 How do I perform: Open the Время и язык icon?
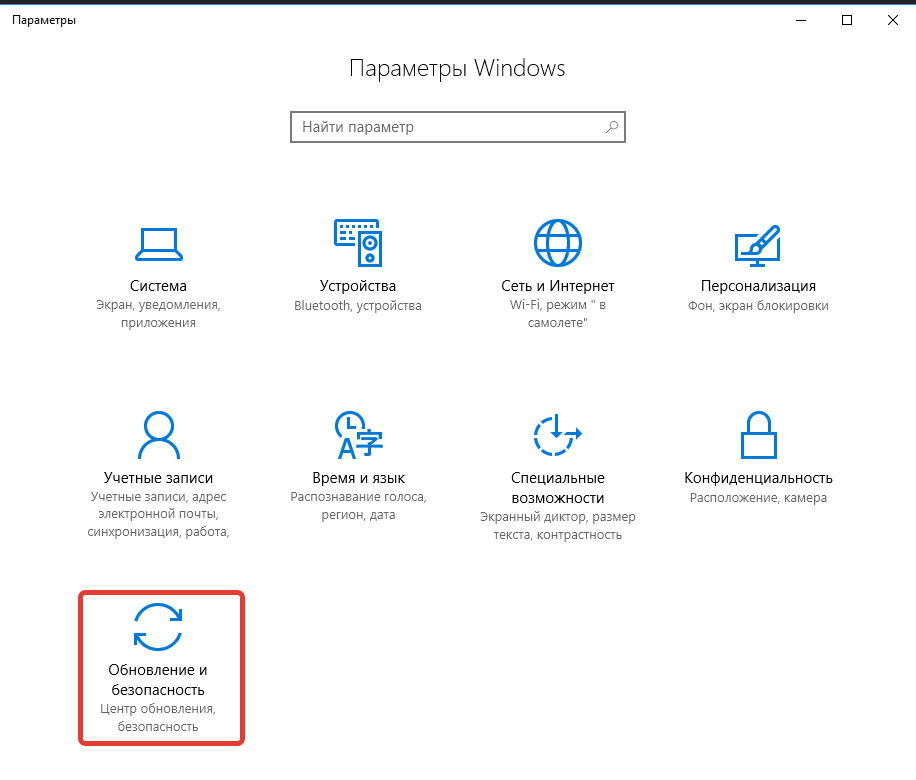coord(358,435)
